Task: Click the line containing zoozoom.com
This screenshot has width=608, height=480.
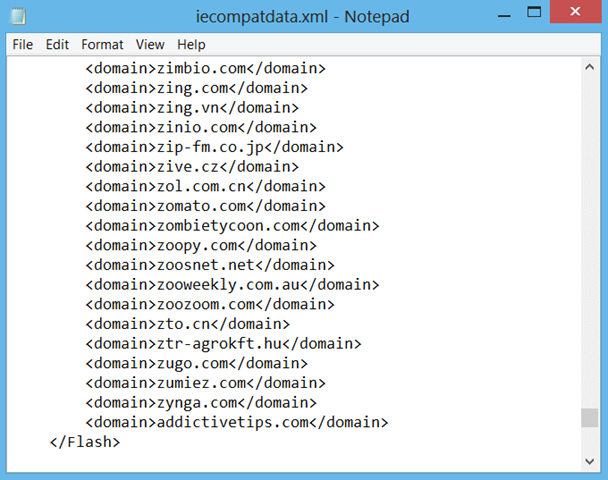Action: click(210, 304)
